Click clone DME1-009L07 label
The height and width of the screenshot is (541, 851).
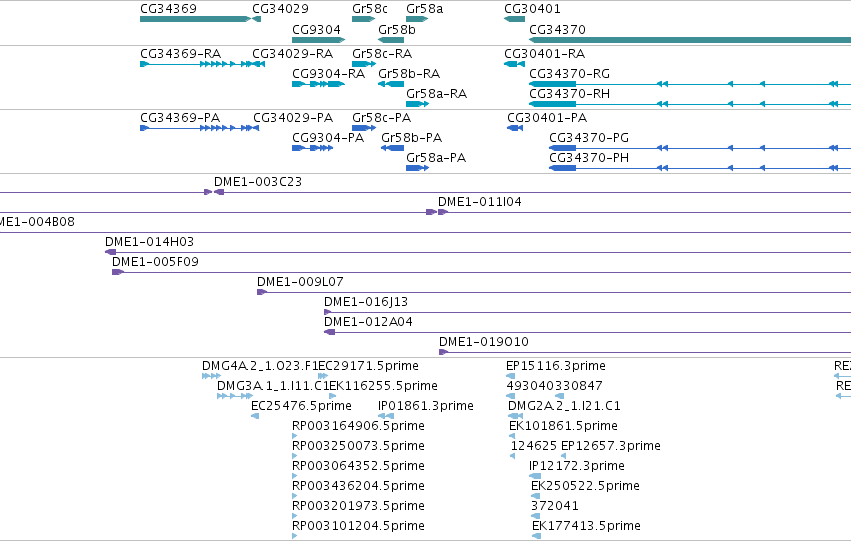(300, 282)
